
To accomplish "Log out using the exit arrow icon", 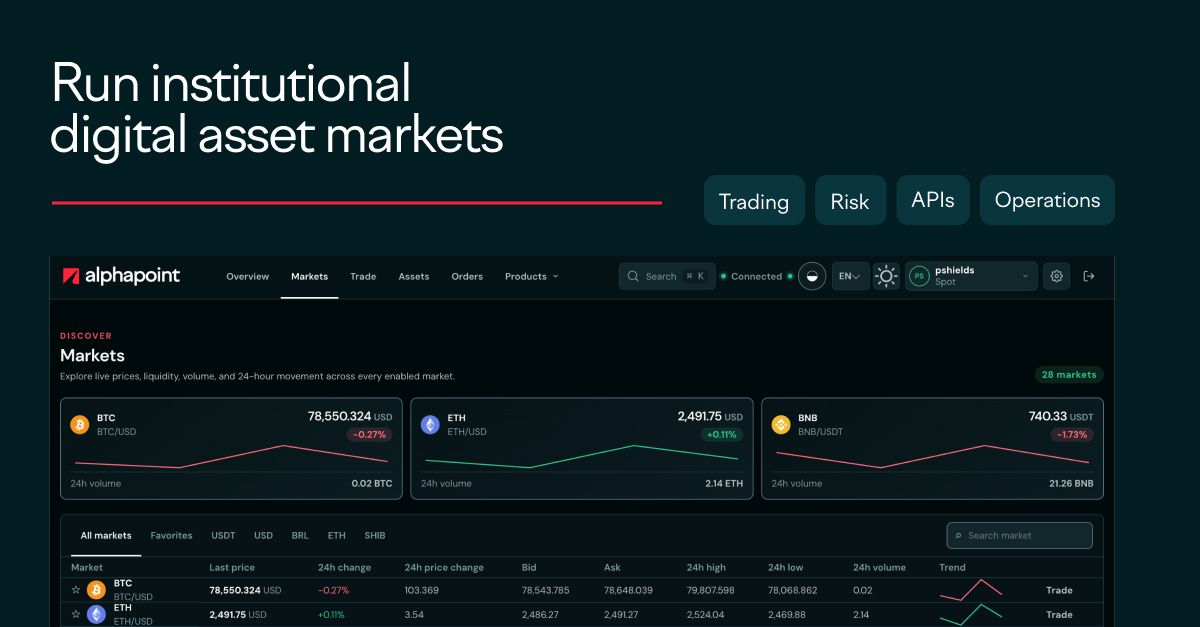I will pyautogui.click(x=1089, y=276).
